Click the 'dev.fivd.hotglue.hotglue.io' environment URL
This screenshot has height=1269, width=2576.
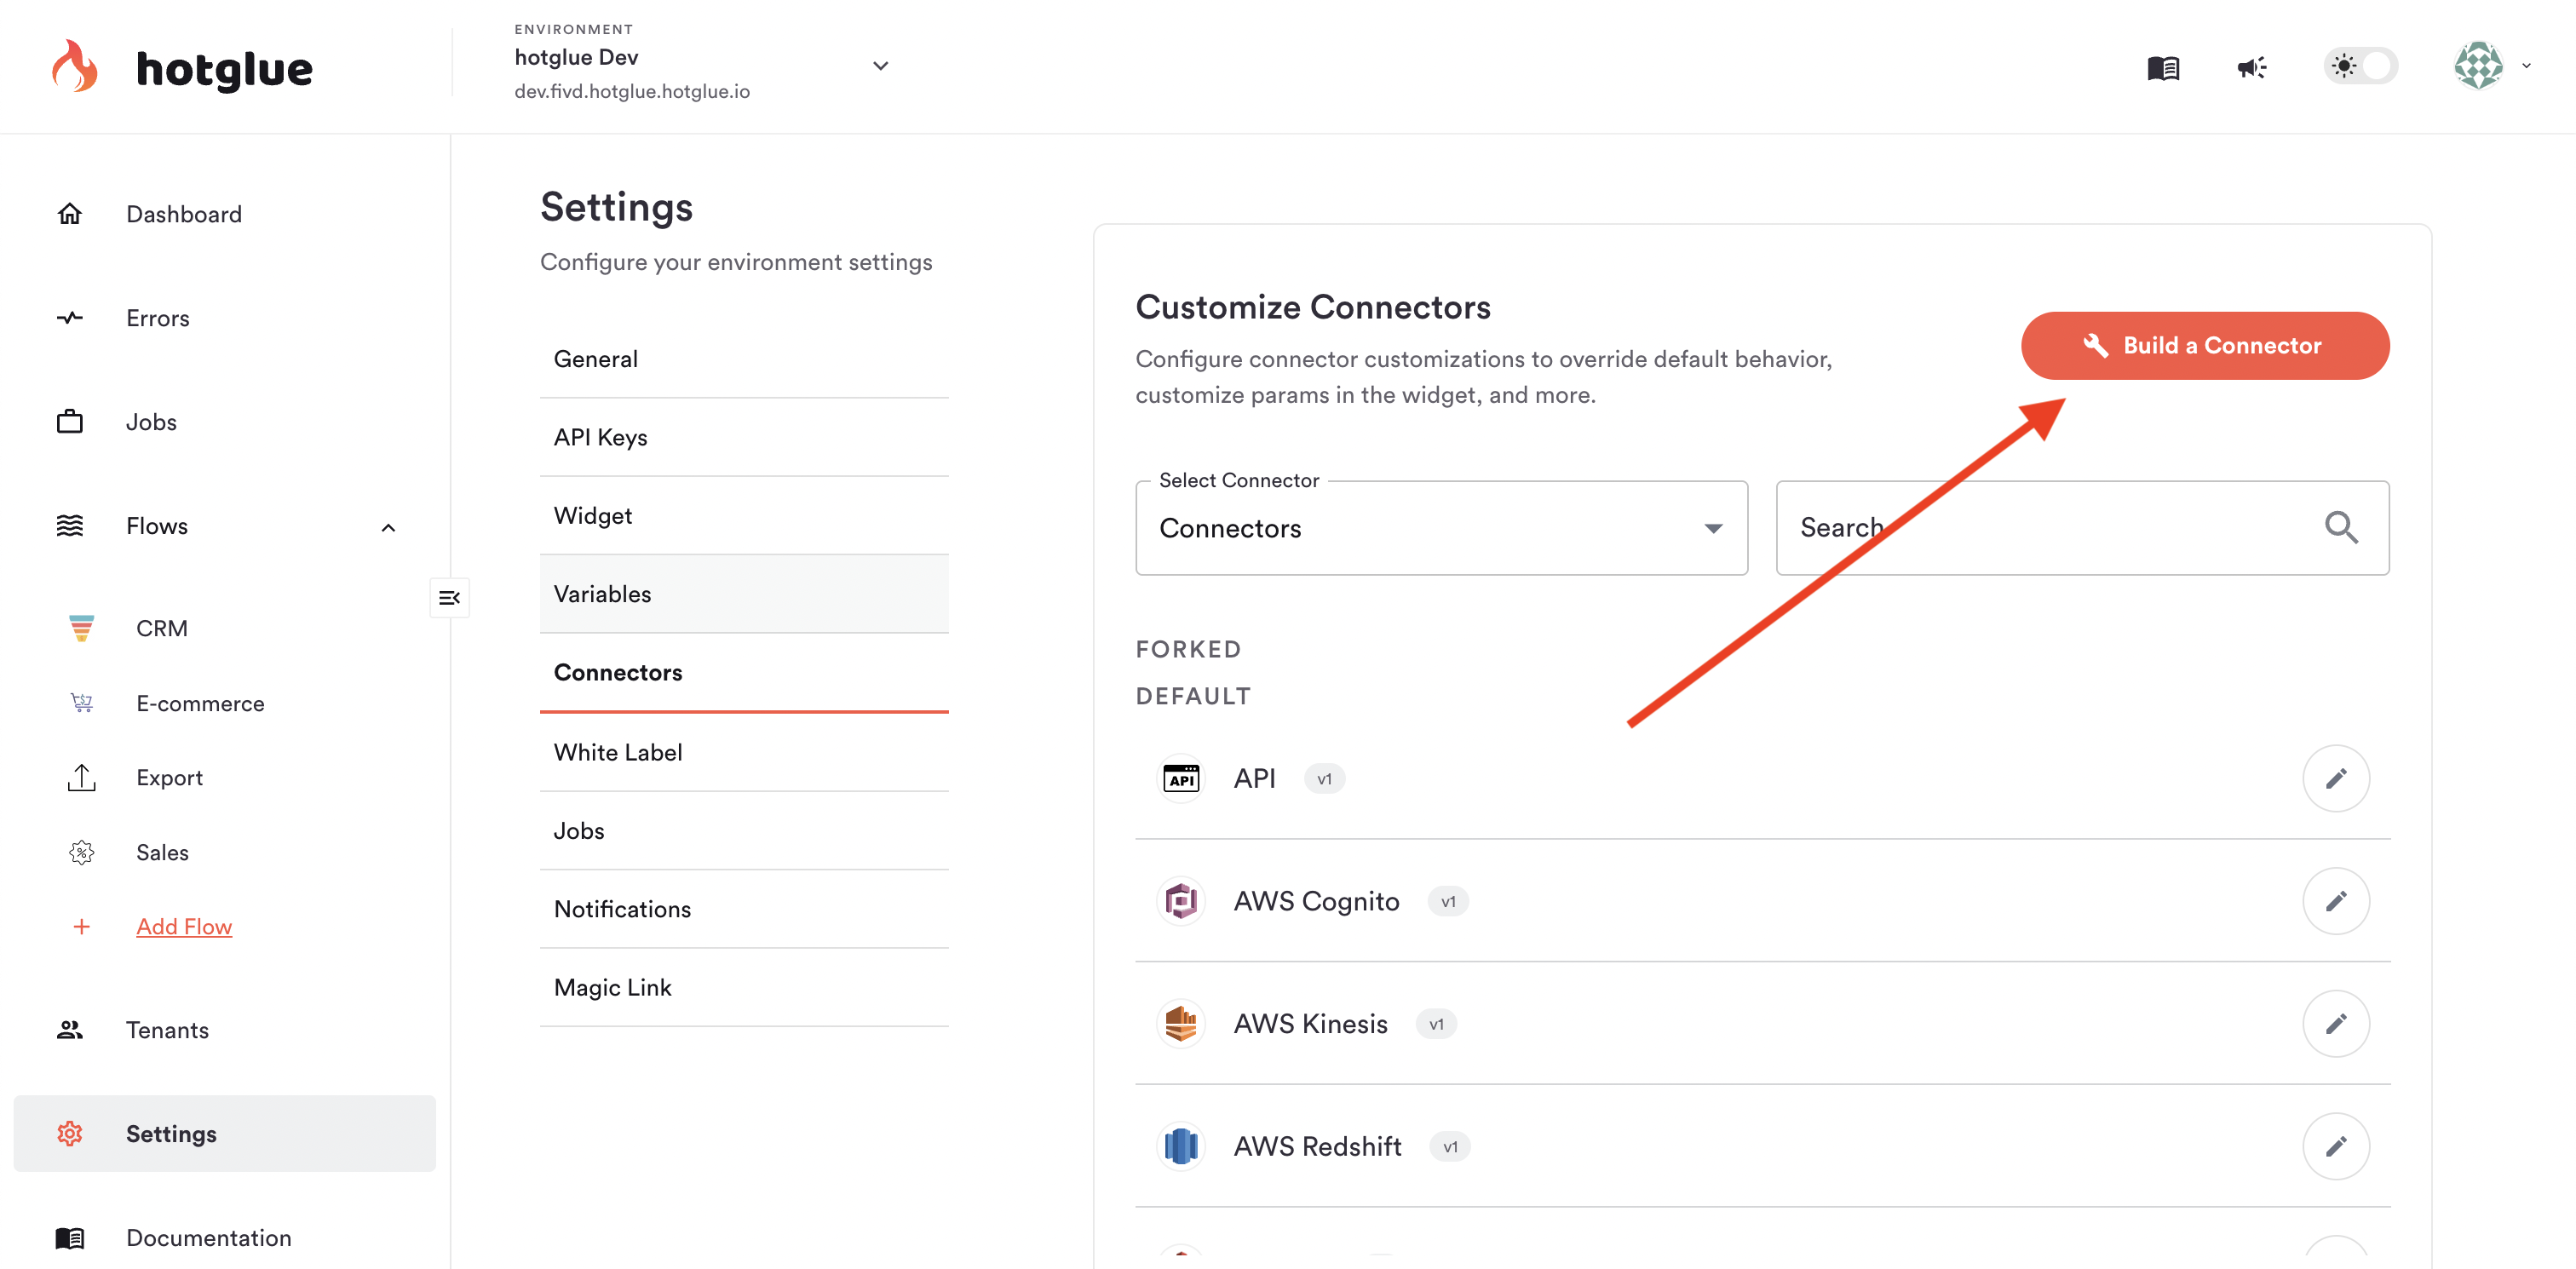[632, 91]
